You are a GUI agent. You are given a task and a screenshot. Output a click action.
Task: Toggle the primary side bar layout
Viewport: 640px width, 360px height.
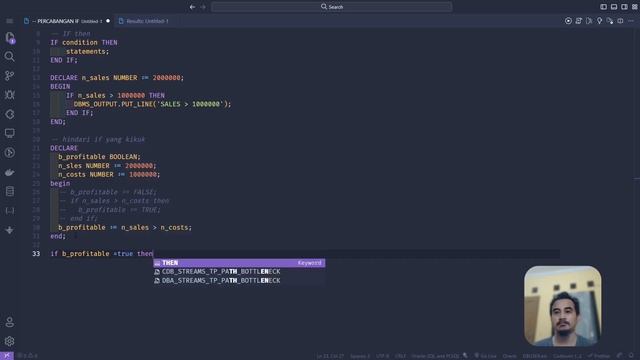[603, 7]
